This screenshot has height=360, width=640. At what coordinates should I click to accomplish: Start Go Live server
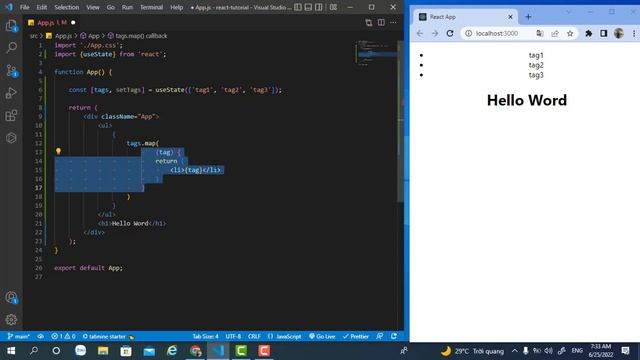point(322,336)
